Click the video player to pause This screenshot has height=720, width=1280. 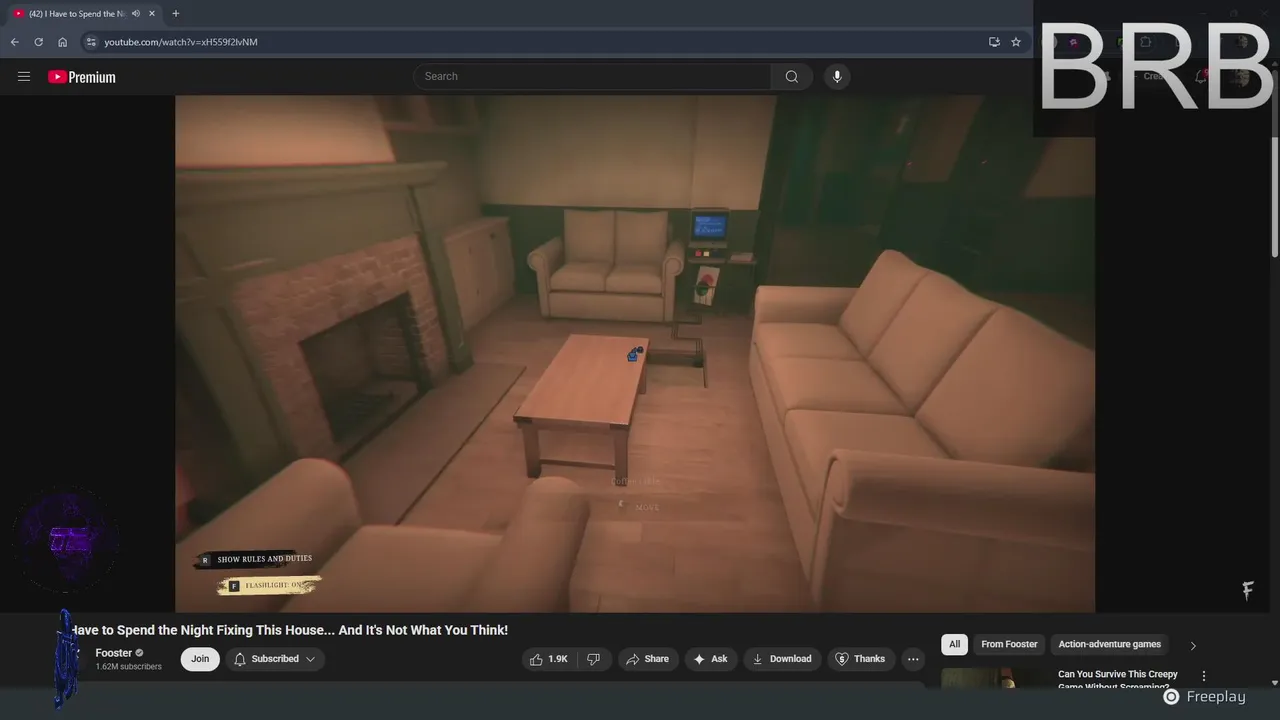coord(635,353)
